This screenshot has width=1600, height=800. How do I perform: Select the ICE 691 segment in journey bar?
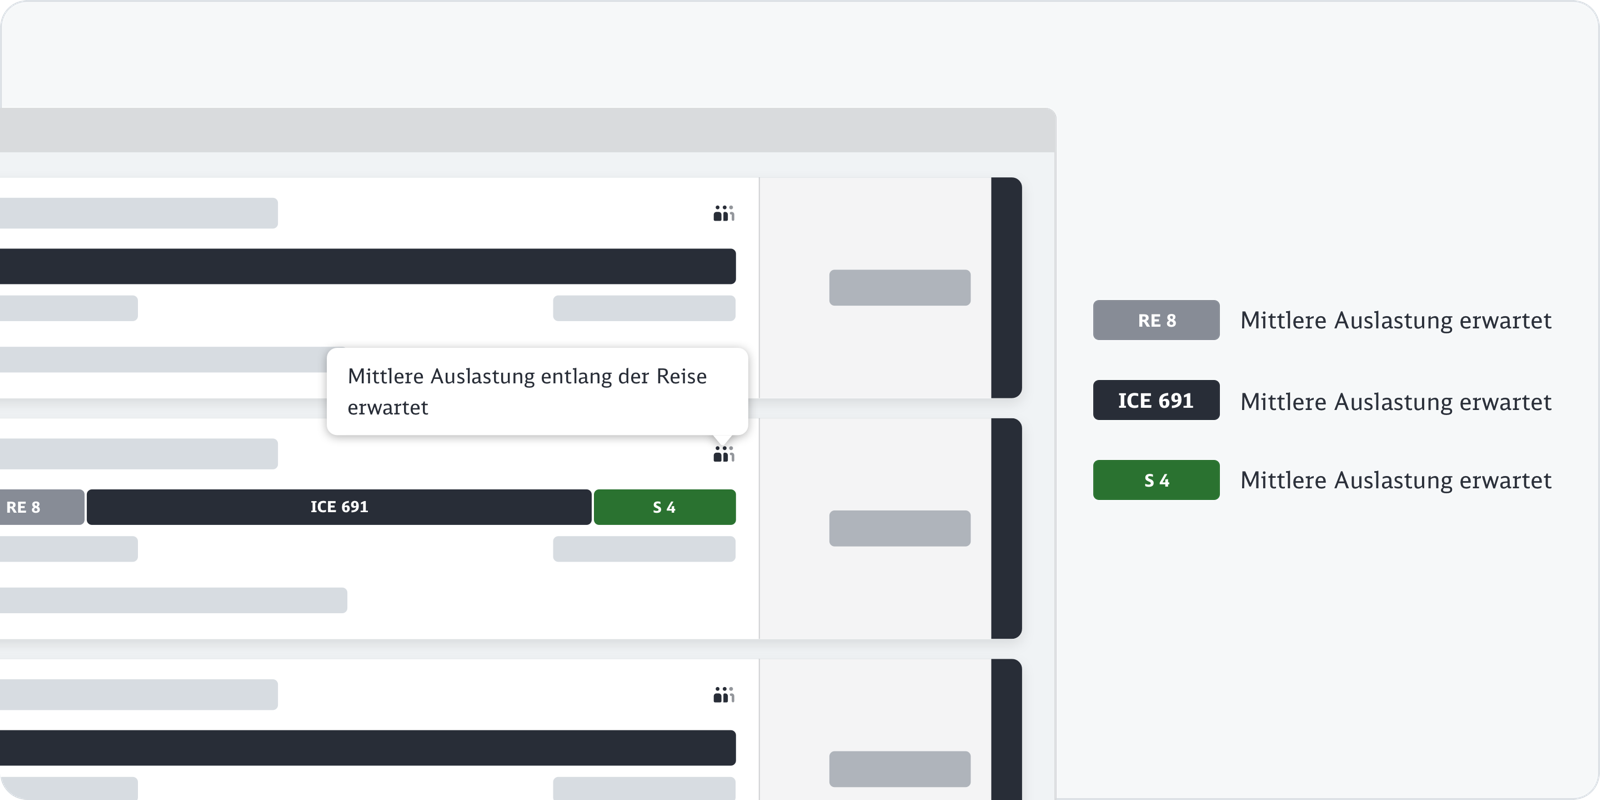(x=339, y=507)
